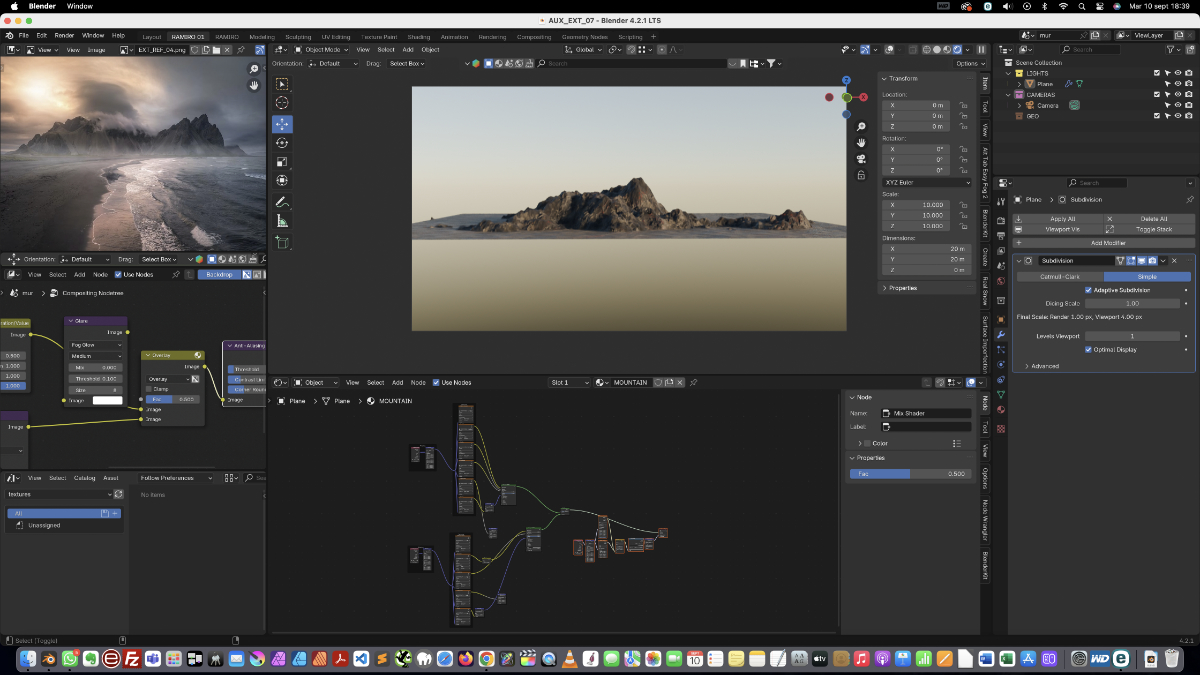
Task: Pick the Annotate pencil tool
Action: click(282, 201)
